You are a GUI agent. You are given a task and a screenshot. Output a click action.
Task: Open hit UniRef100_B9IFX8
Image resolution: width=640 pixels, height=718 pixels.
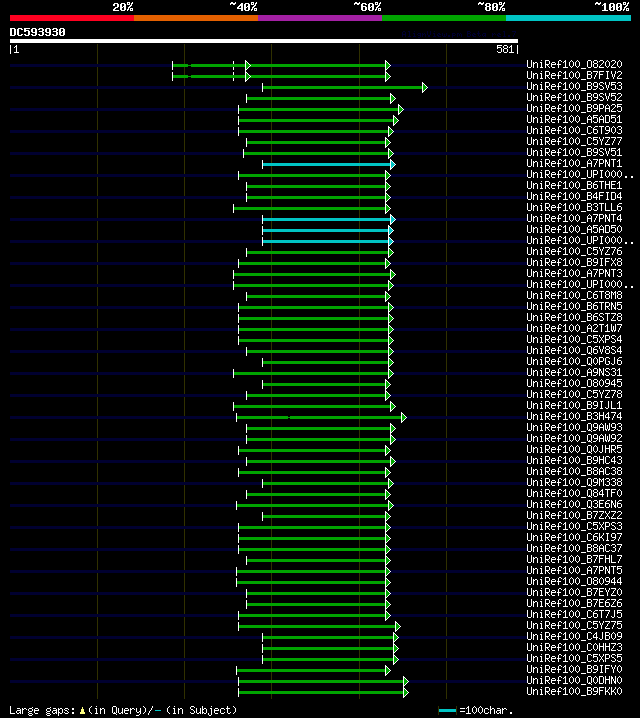pos(574,262)
